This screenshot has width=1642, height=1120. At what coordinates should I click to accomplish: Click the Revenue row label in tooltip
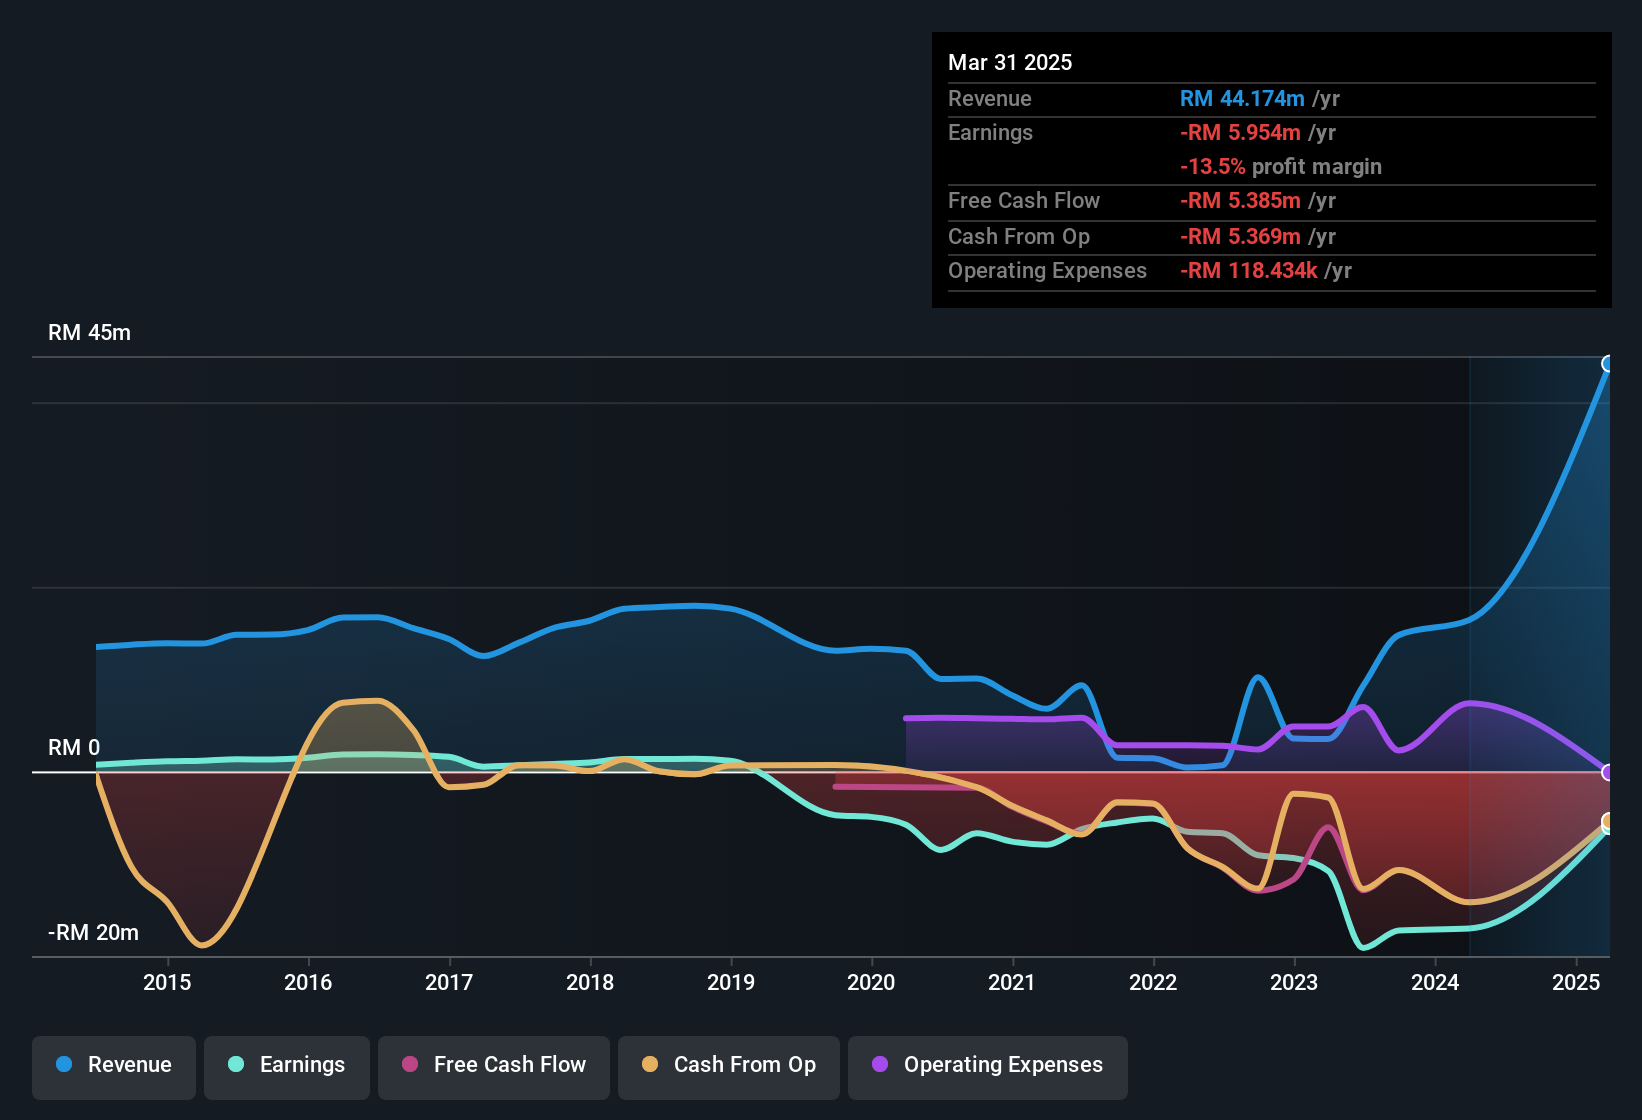989,98
